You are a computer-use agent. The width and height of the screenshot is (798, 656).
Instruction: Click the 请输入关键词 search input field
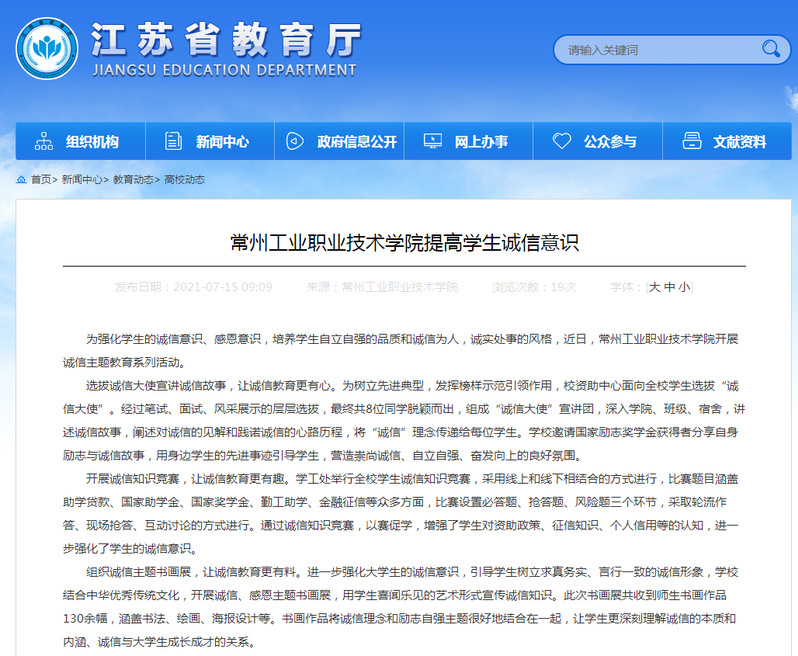point(655,49)
